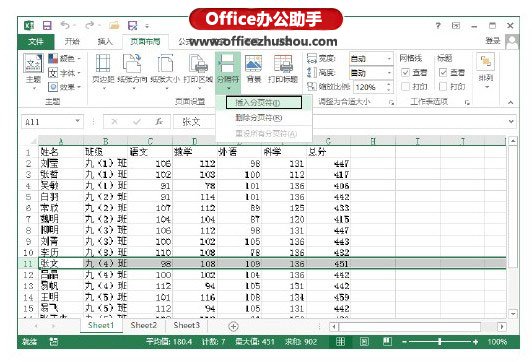Click the 100% zoom level
Viewport: 532px width, 362px height.
497,342
